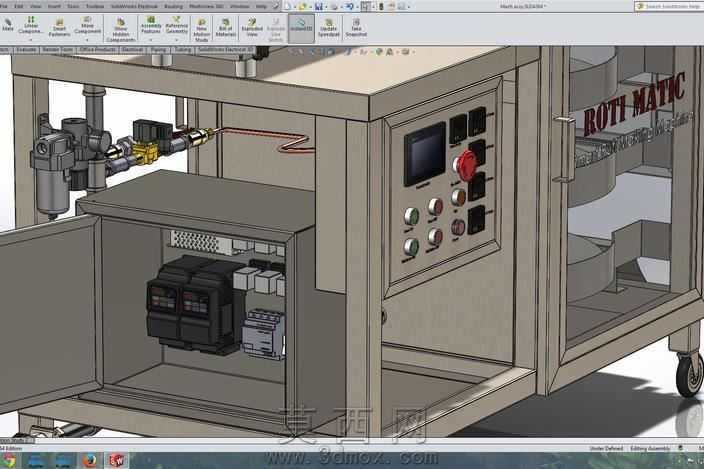Switch to the Office Products tab
The height and width of the screenshot is (469, 704).
coord(97,50)
